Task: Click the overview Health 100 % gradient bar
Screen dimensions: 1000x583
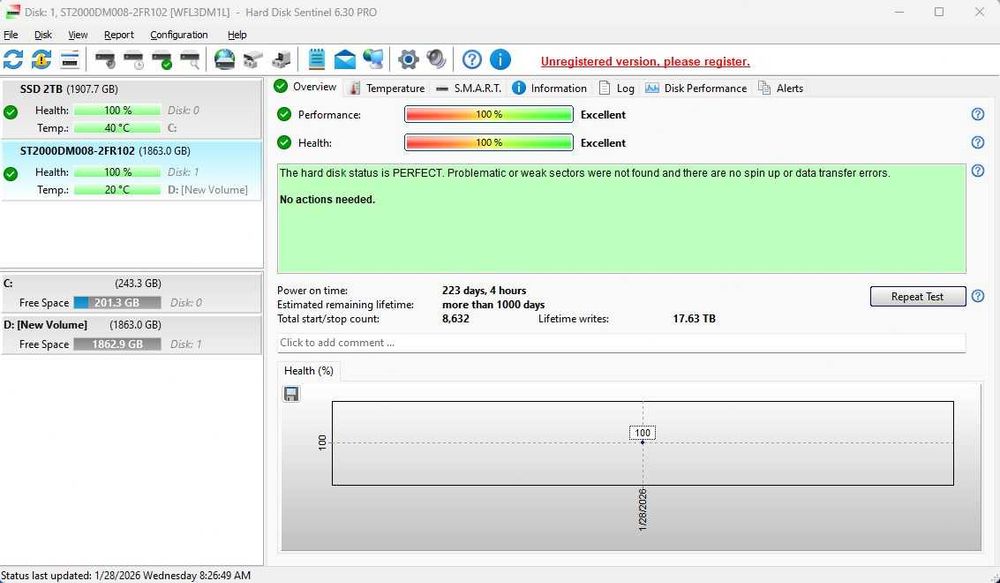Action: (x=489, y=143)
